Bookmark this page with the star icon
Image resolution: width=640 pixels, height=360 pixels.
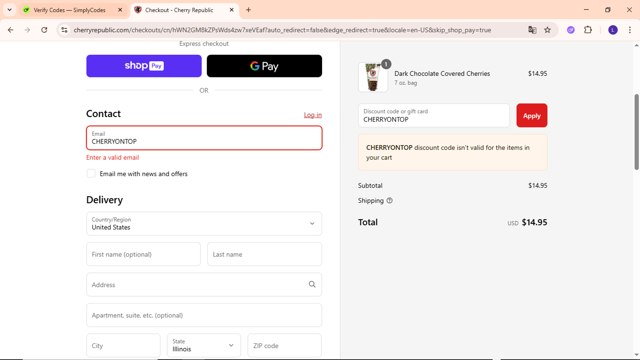[x=547, y=30]
